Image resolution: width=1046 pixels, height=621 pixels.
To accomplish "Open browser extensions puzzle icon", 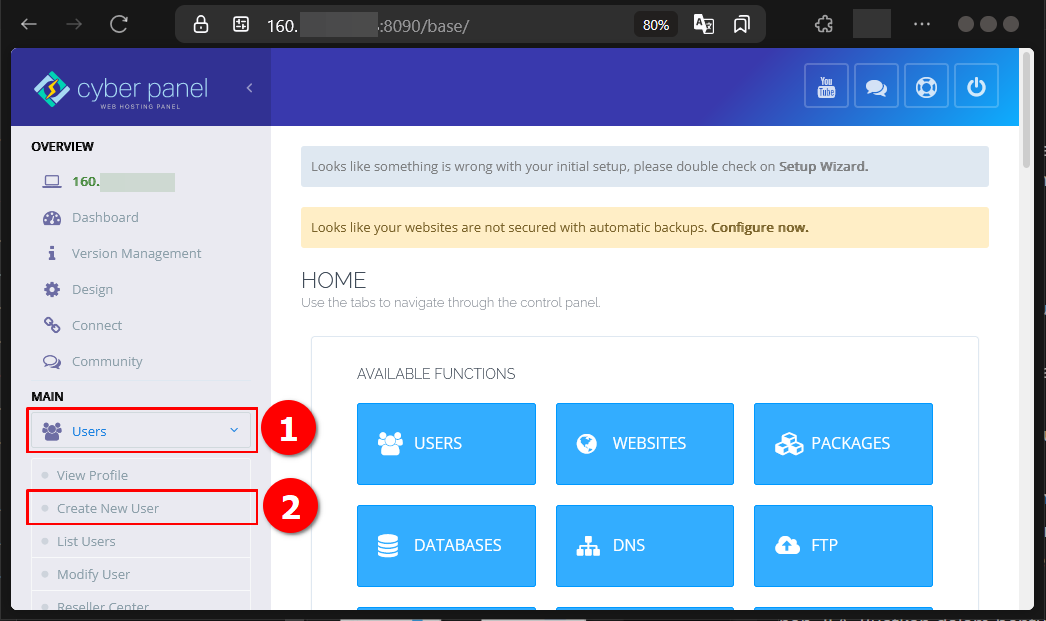I will click(x=824, y=25).
